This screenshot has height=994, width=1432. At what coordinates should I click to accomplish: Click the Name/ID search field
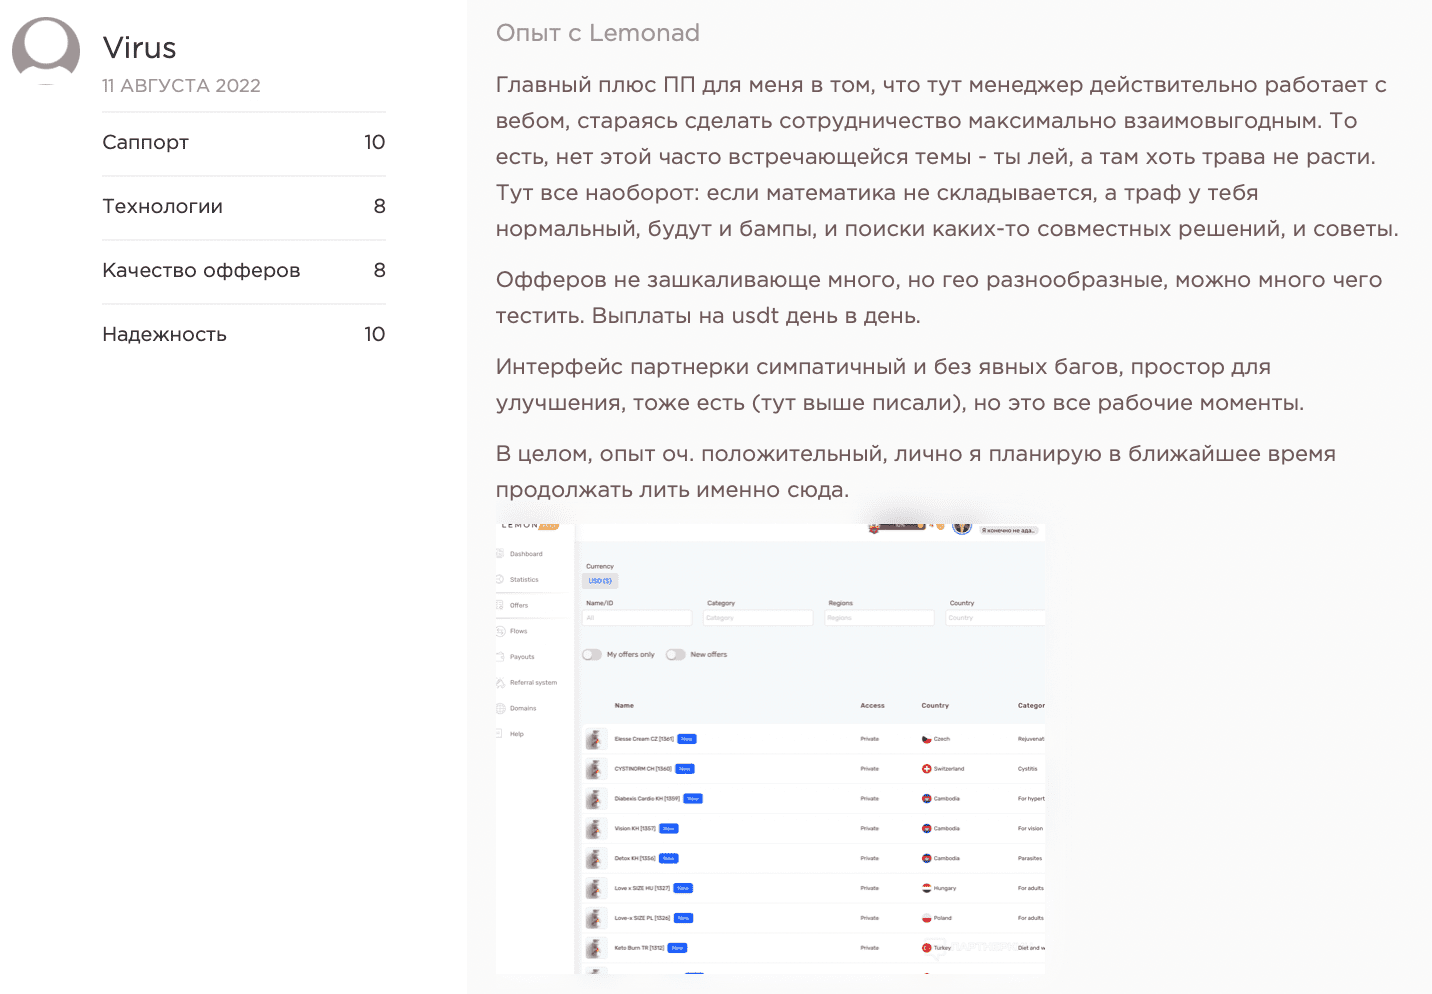pyautogui.click(x=637, y=618)
